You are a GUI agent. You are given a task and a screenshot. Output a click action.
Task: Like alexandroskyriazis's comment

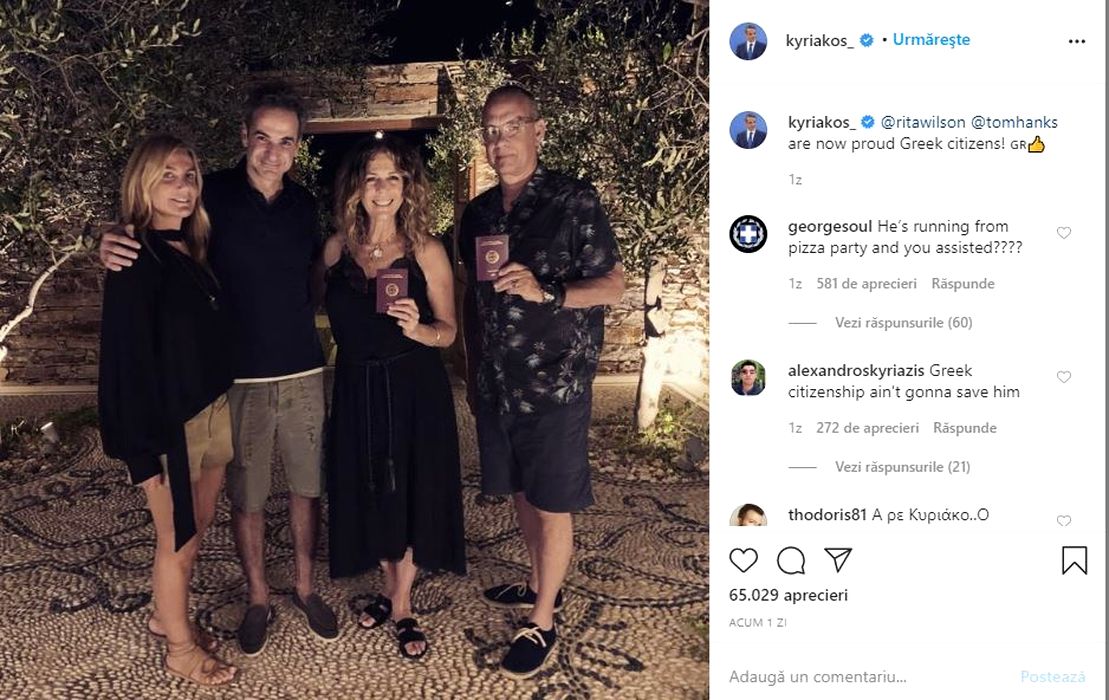click(1064, 377)
